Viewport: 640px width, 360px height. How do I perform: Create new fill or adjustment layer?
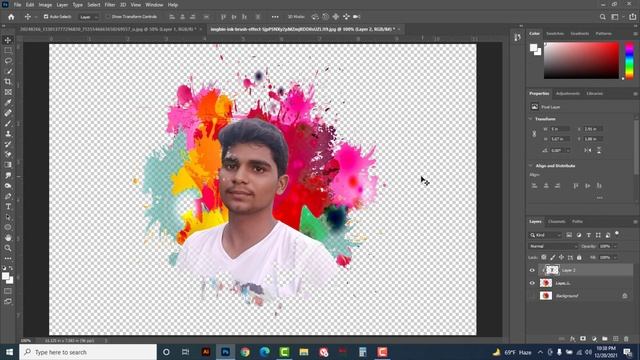594,339
